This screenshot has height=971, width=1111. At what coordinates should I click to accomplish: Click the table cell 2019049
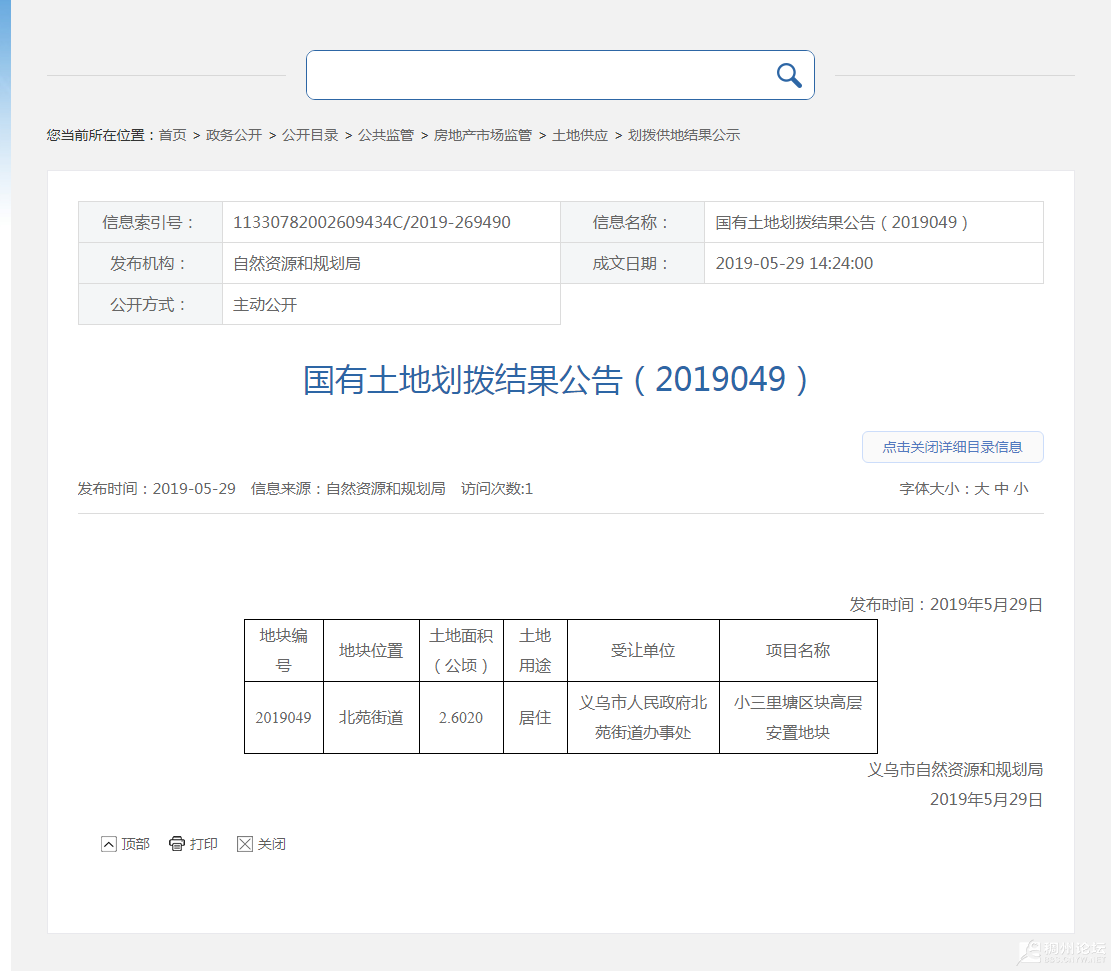click(283, 717)
